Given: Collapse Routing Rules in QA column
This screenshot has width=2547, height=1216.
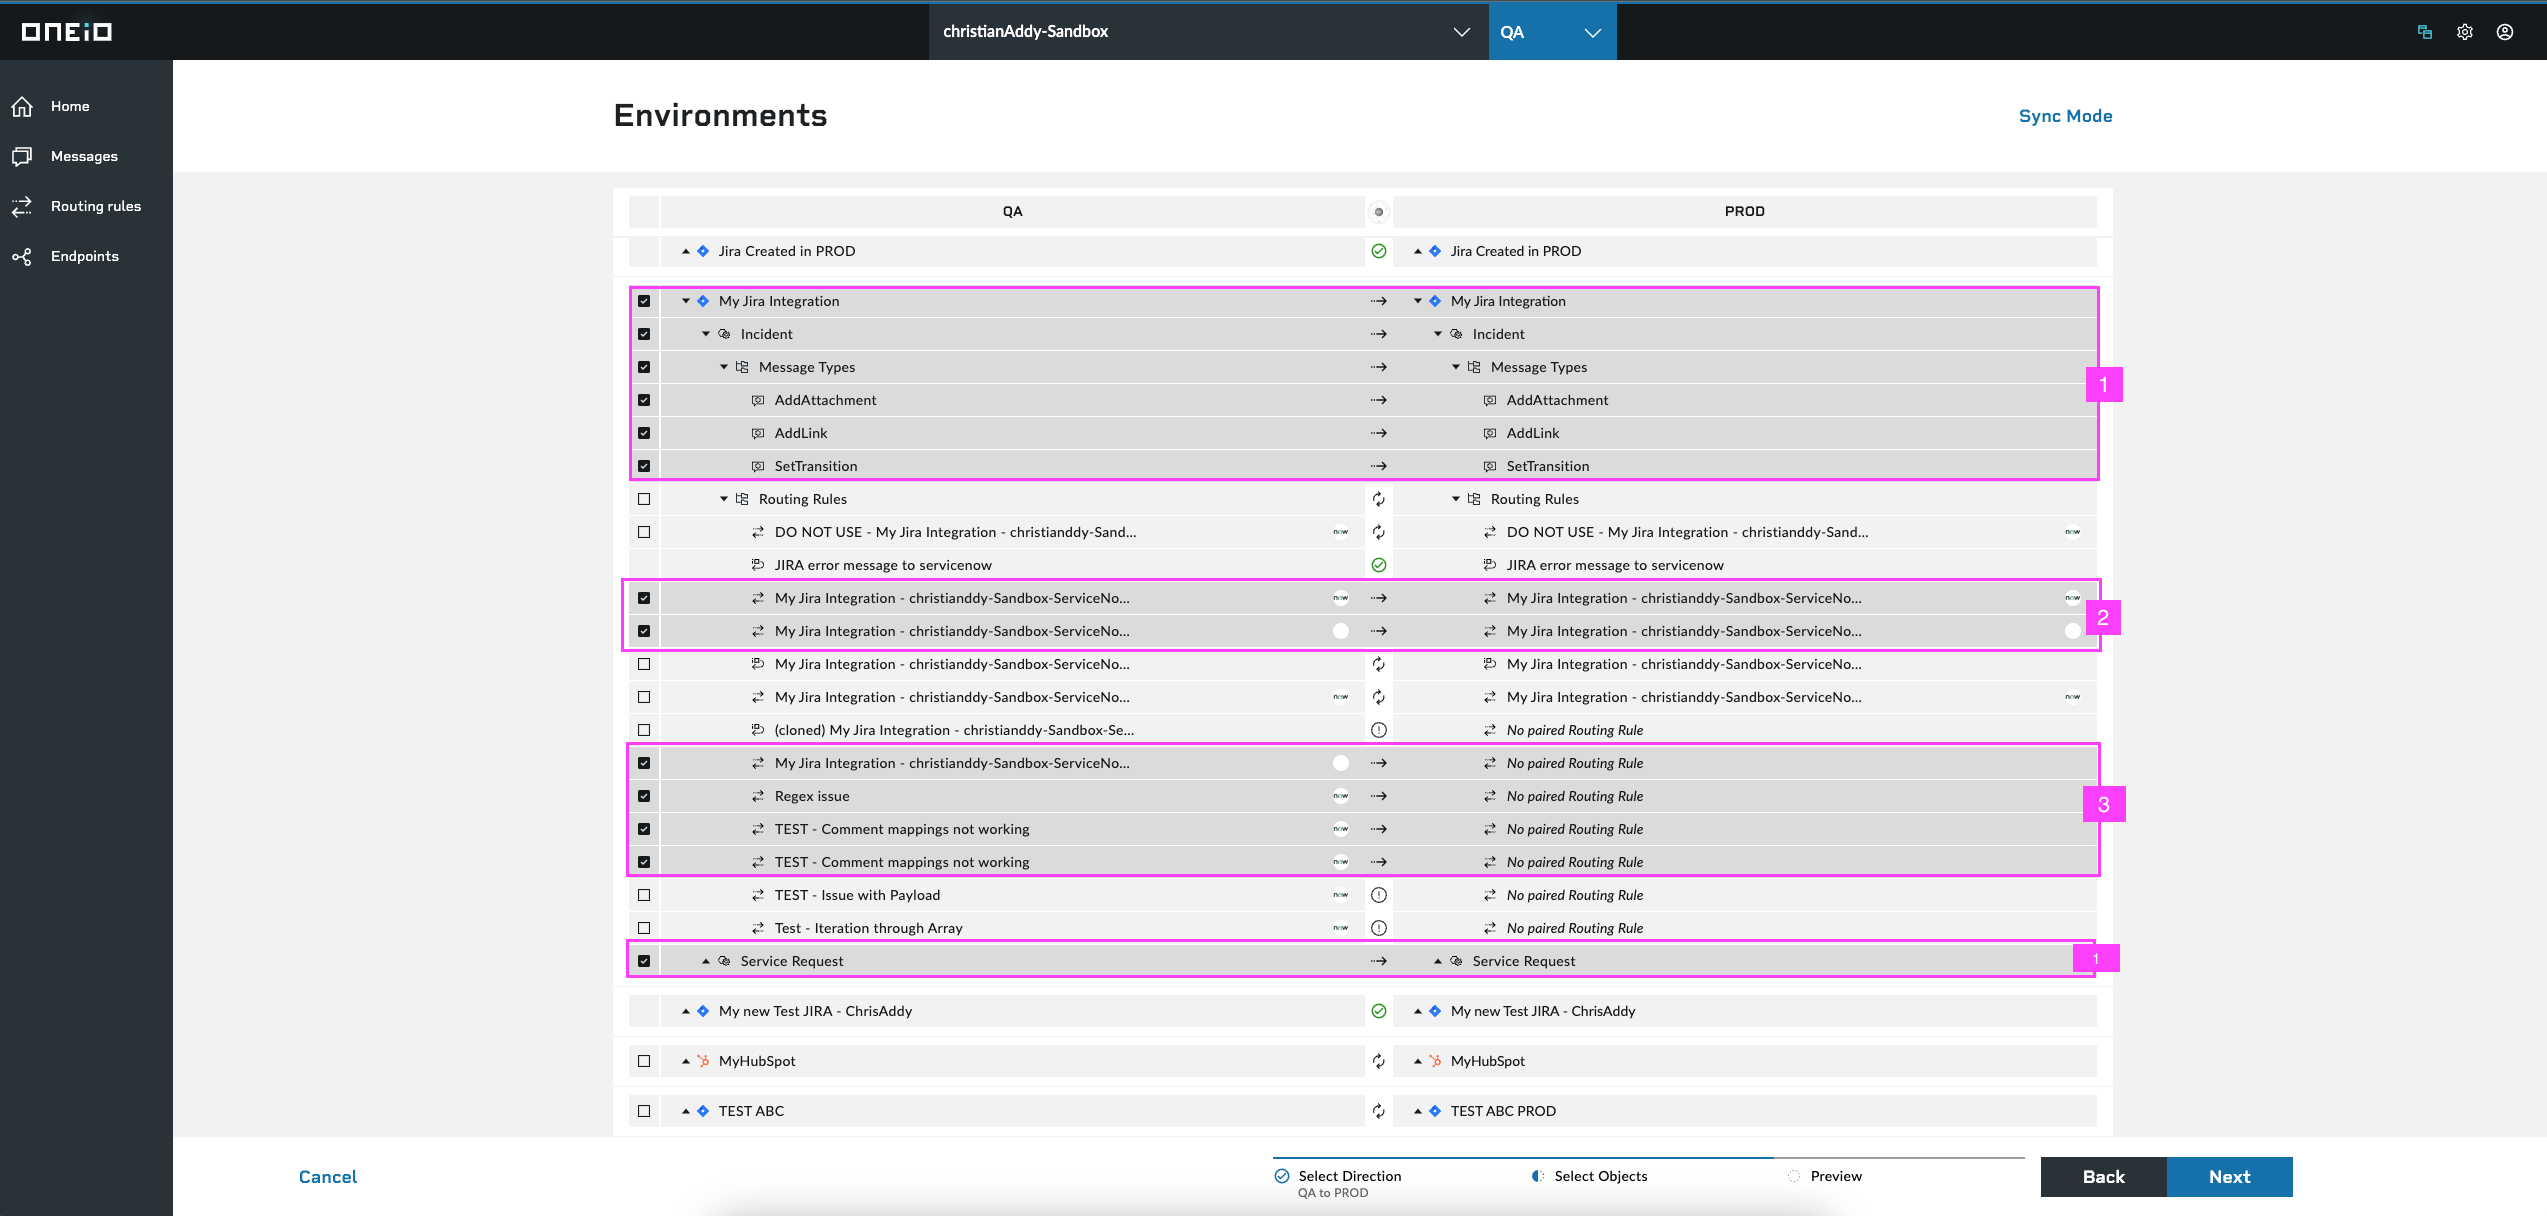Looking at the screenshot, I should point(724,499).
